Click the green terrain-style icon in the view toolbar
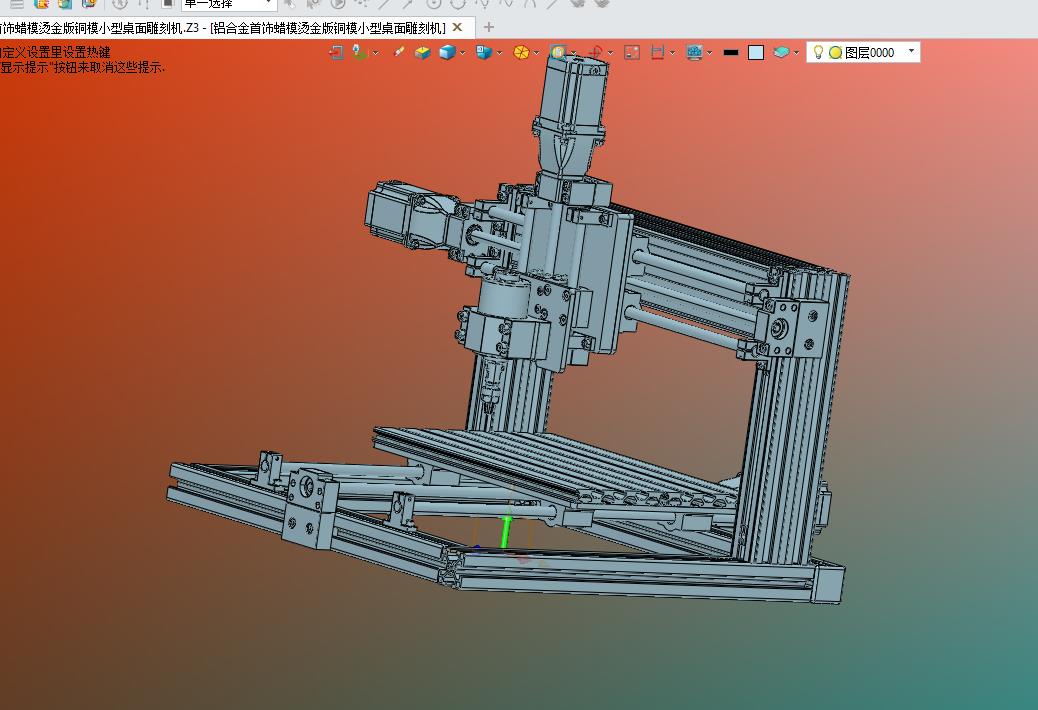This screenshot has width=1038, height=710. tap(359, 52)
